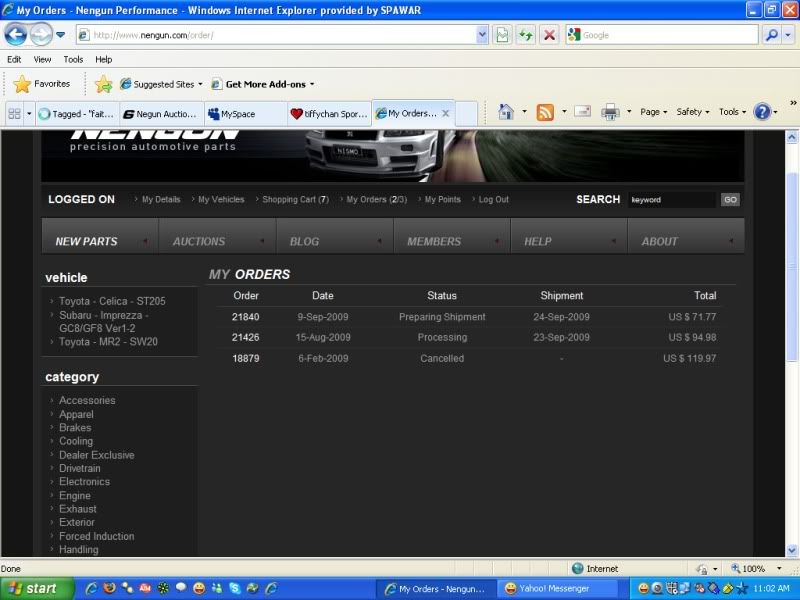Click the Google search box

point(662,35)
